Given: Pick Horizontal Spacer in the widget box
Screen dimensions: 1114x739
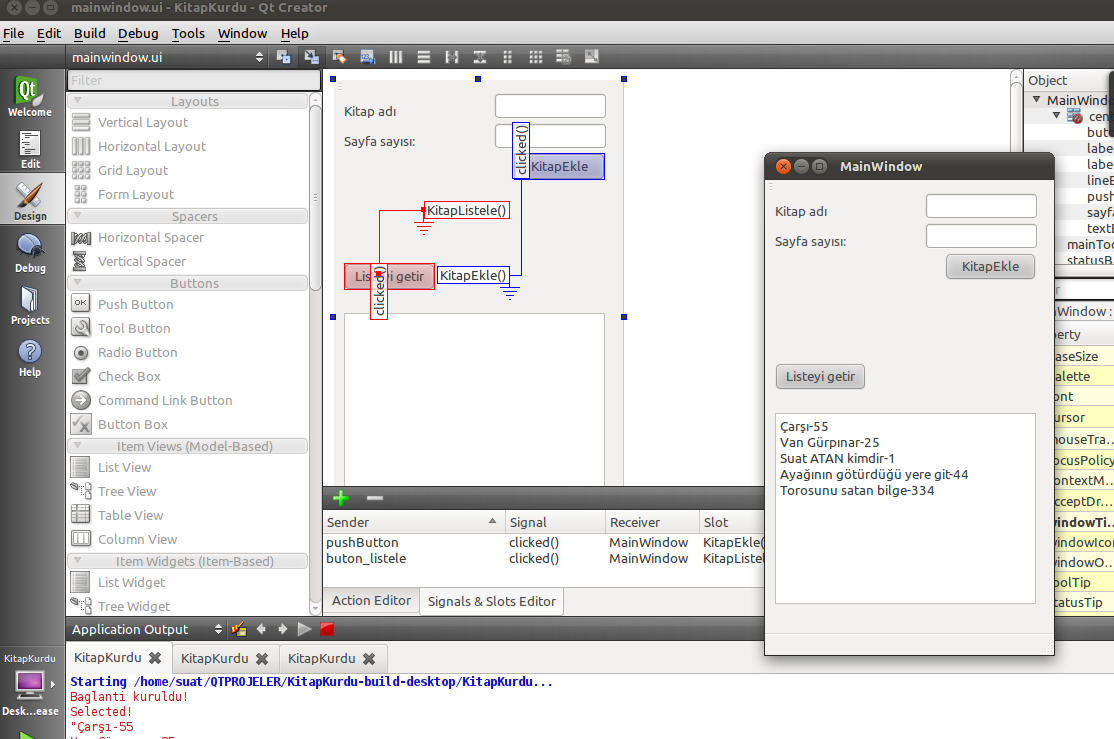Looking at the screenshot, I should click(151, 237).
